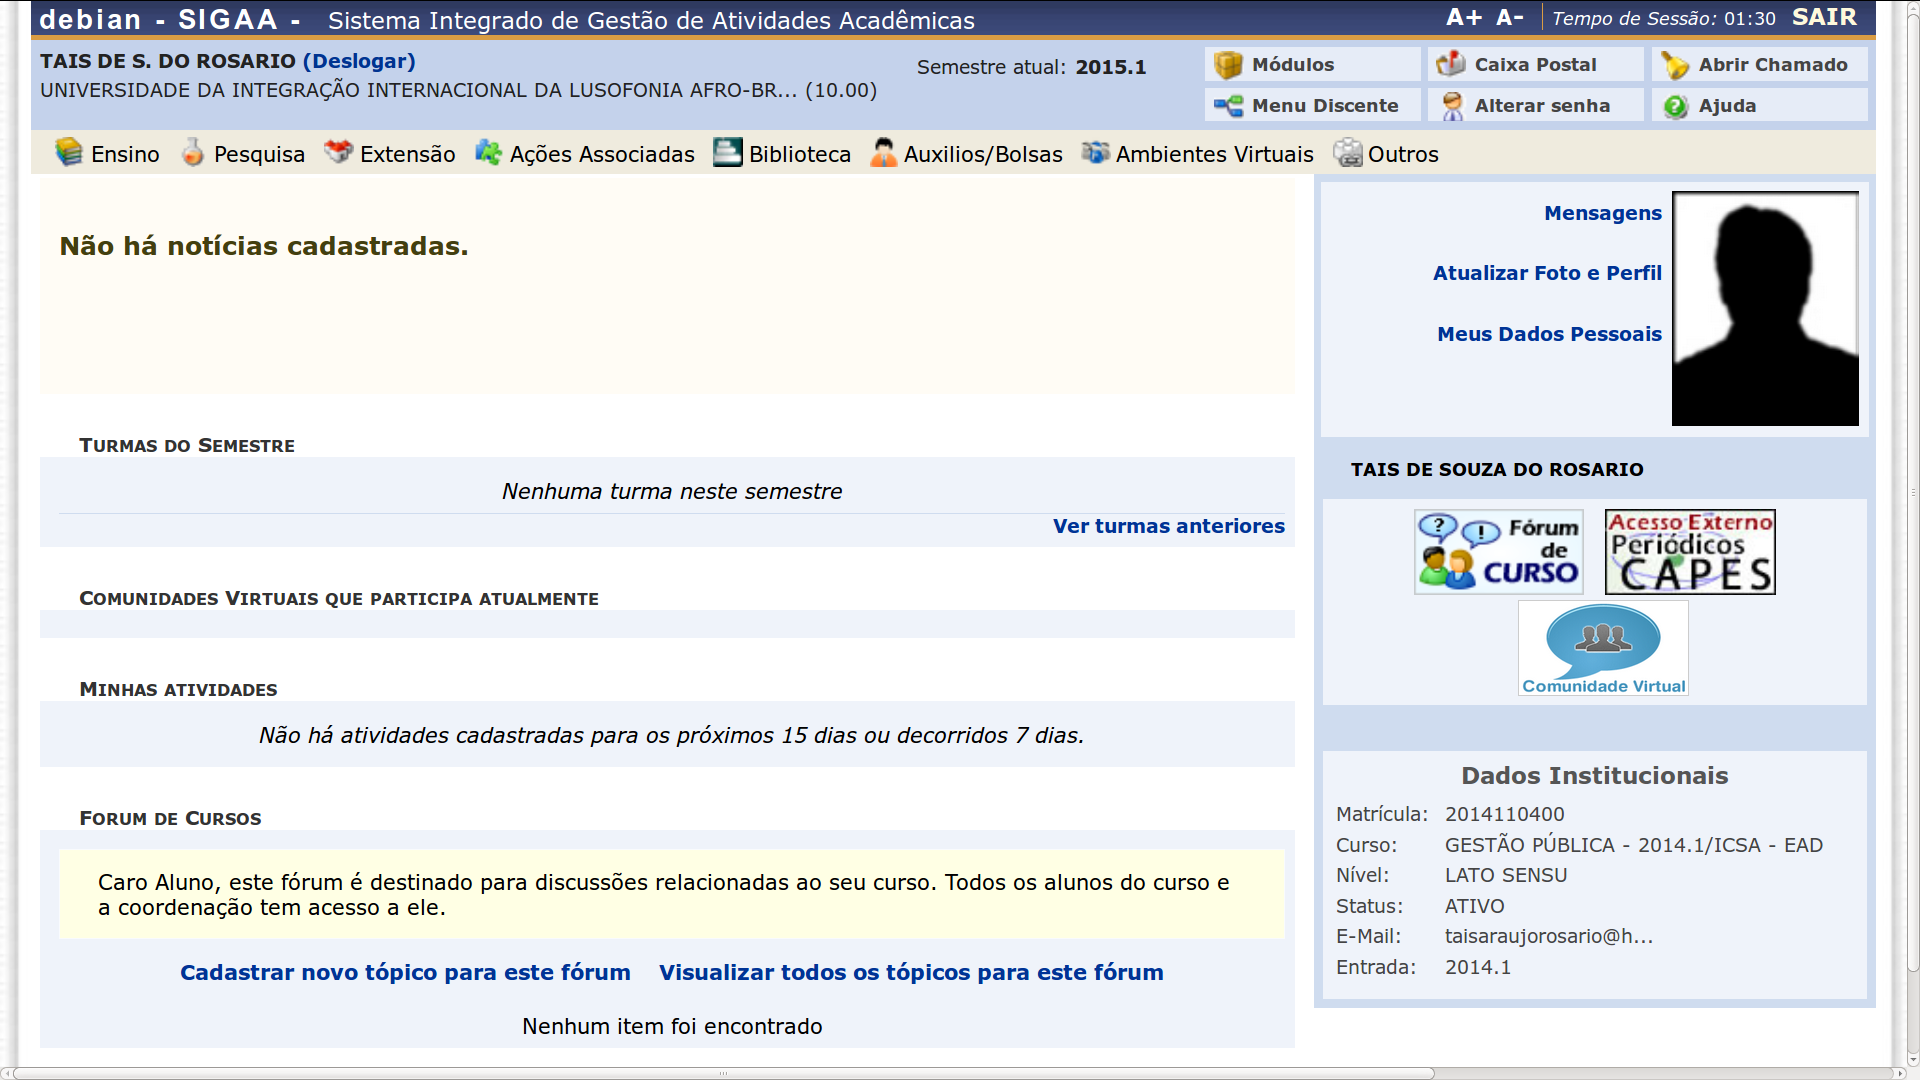Screen dimensions: 1920x1080
Task: Click Ver turmas anteriores link
Action: tap(1168, 526)
